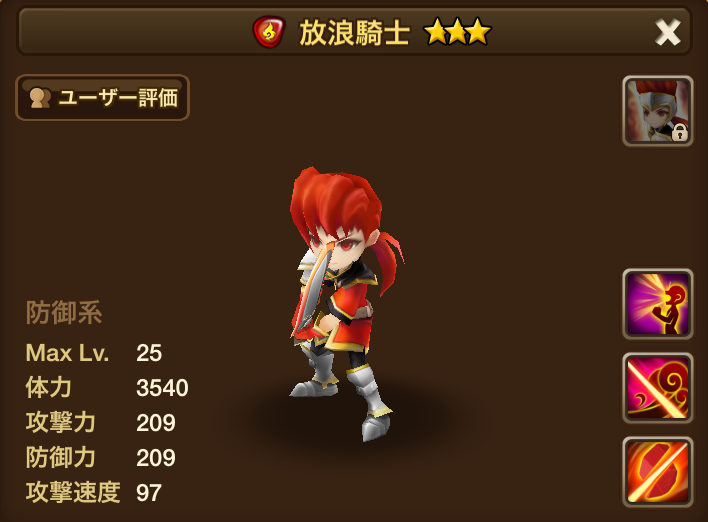The image size is (708, 522).
Task: Click the Max Lv. stat label
Action: tap(67, 353)
